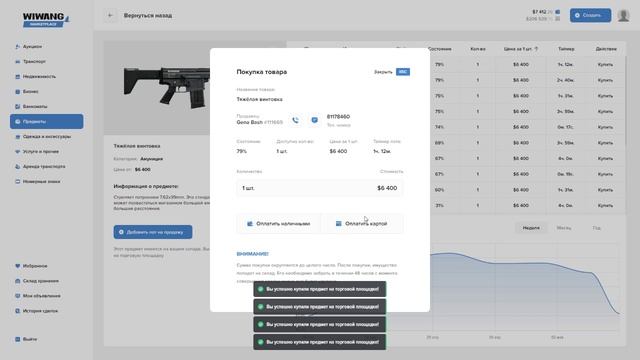640x360 pixels.
Task: Switch chart to Месяц tab
Action: pyautogui.click(x=564, y=228)
